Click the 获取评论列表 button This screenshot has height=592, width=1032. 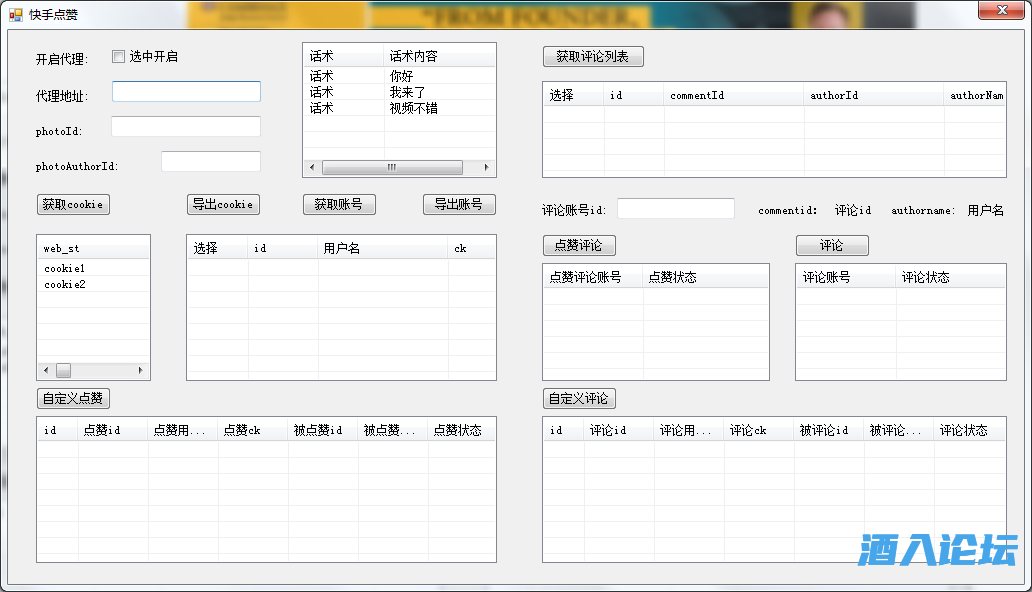(593, 56)
